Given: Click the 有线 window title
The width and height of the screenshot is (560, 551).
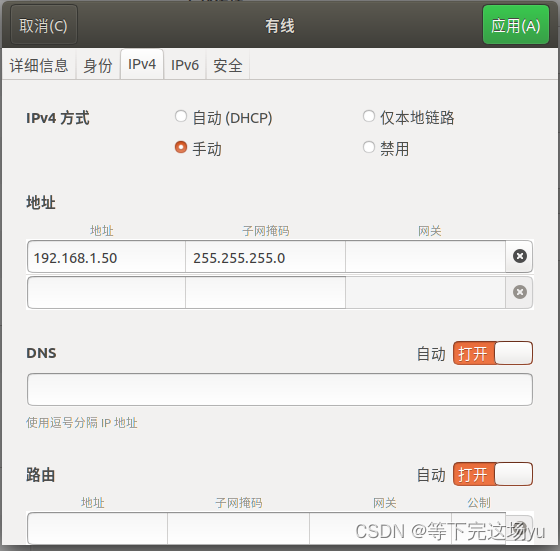Looking at the screenshot, I should pyautogui.click(x=280, y=26).
